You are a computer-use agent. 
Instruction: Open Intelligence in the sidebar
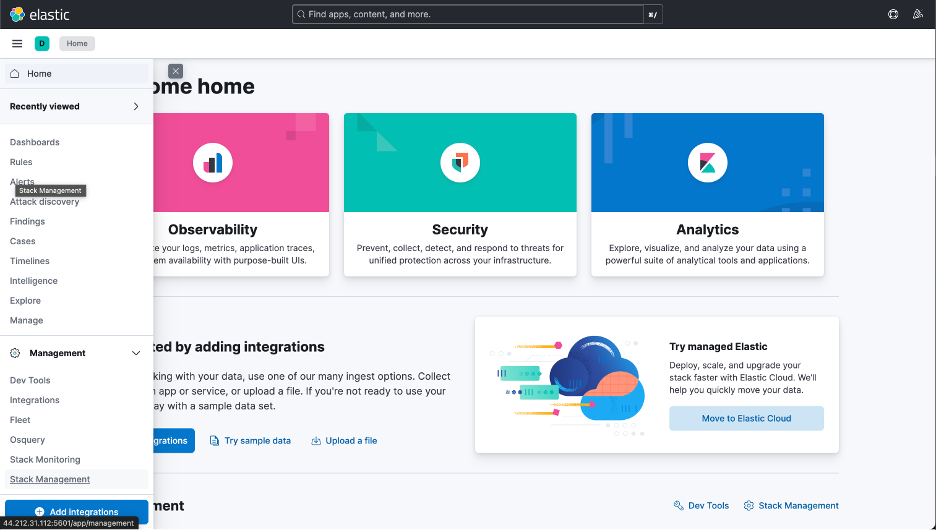point(33,281)
